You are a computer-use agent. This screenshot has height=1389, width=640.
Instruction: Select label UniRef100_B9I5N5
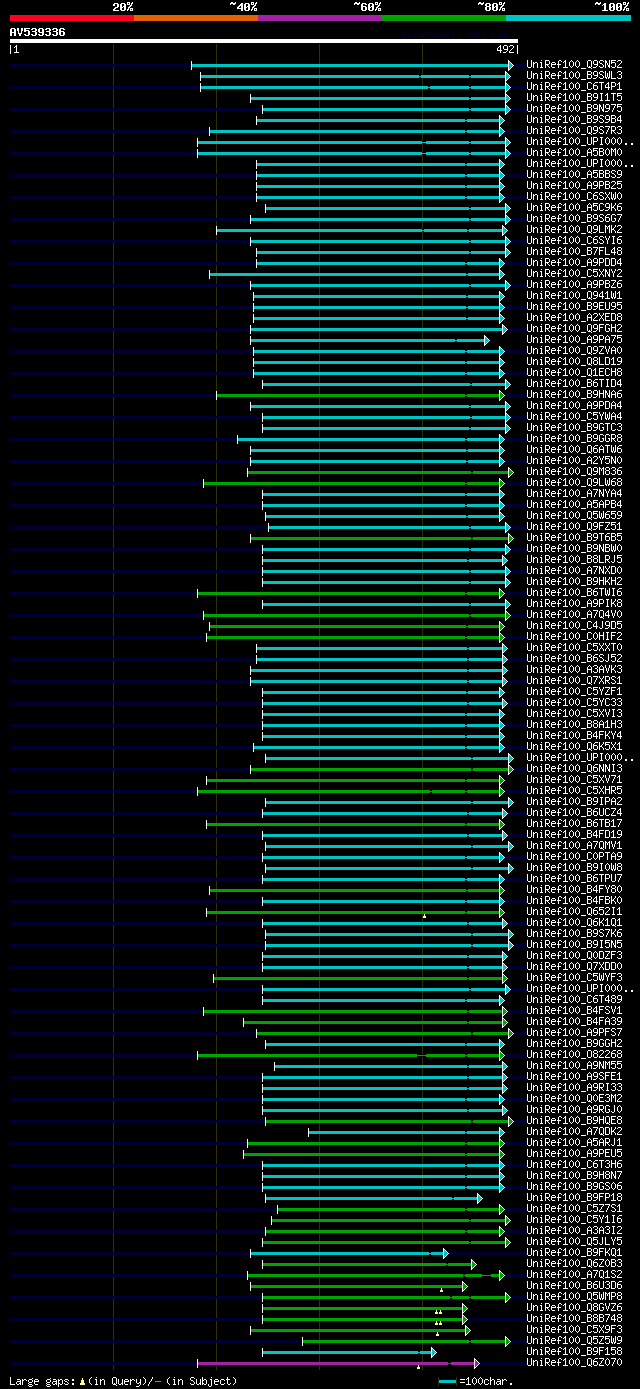coord(574,944)
